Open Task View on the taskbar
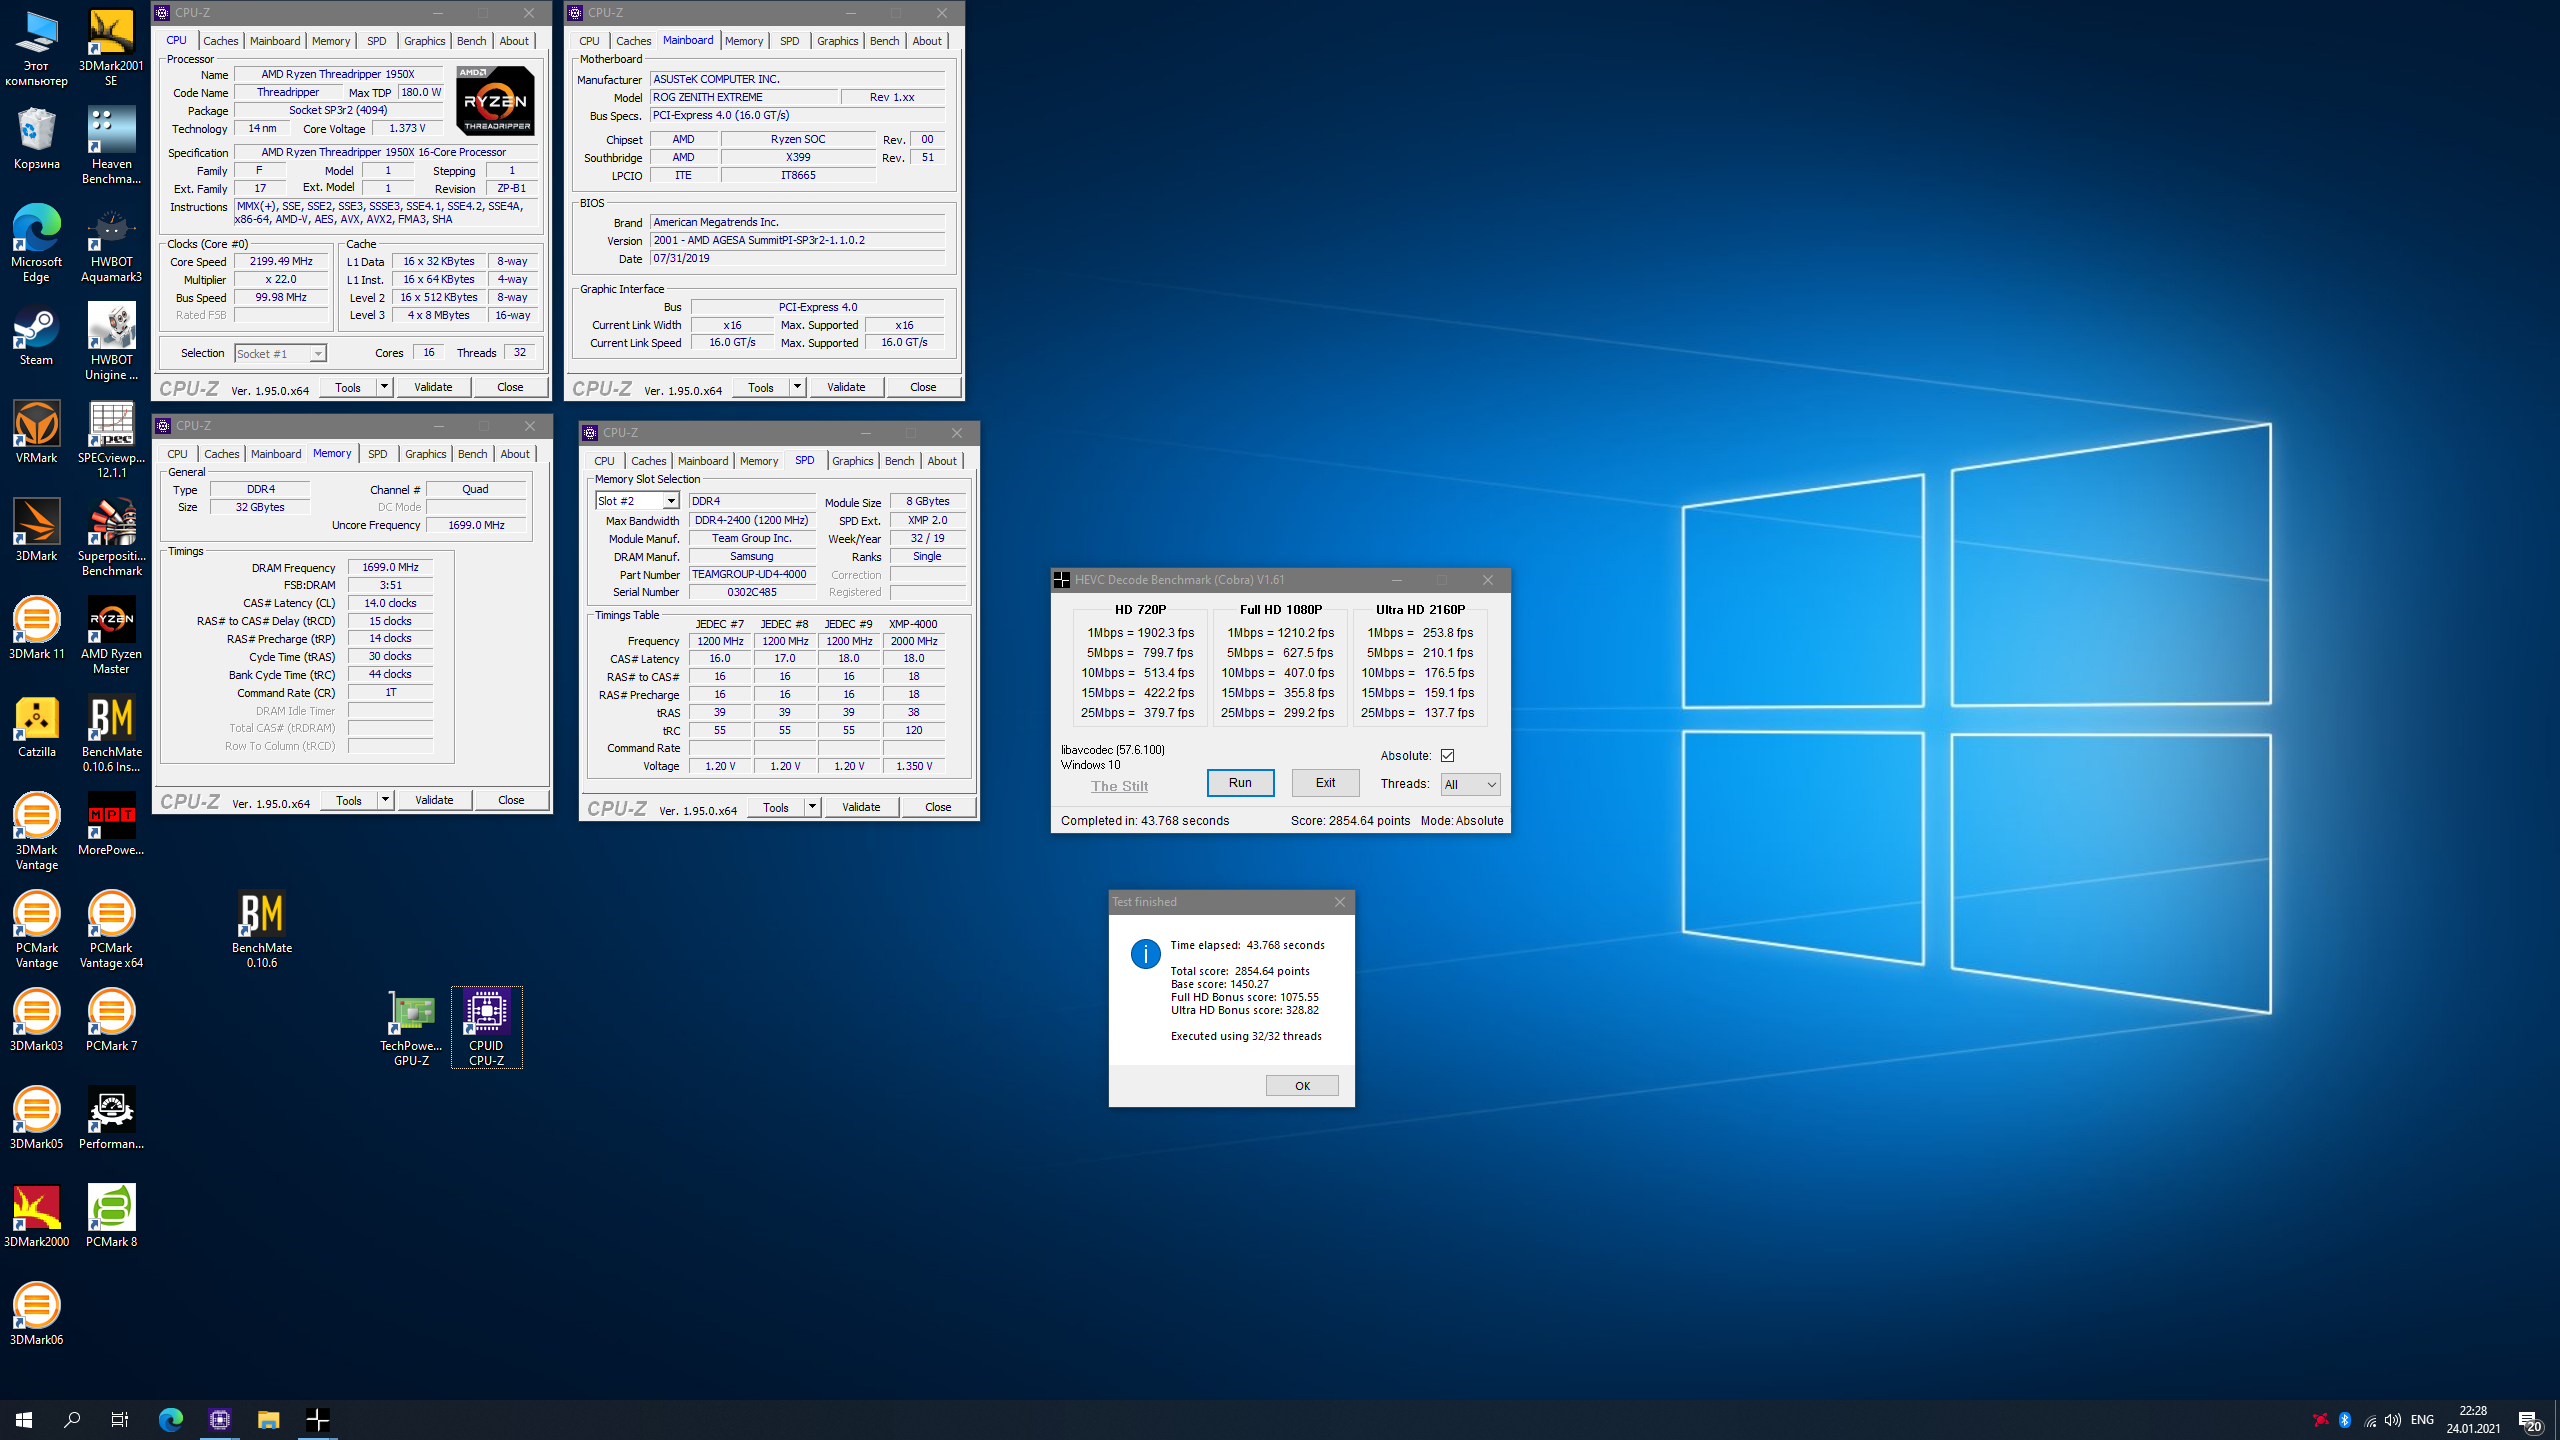2560x1440 pixels. click(x=120, y=1419)
